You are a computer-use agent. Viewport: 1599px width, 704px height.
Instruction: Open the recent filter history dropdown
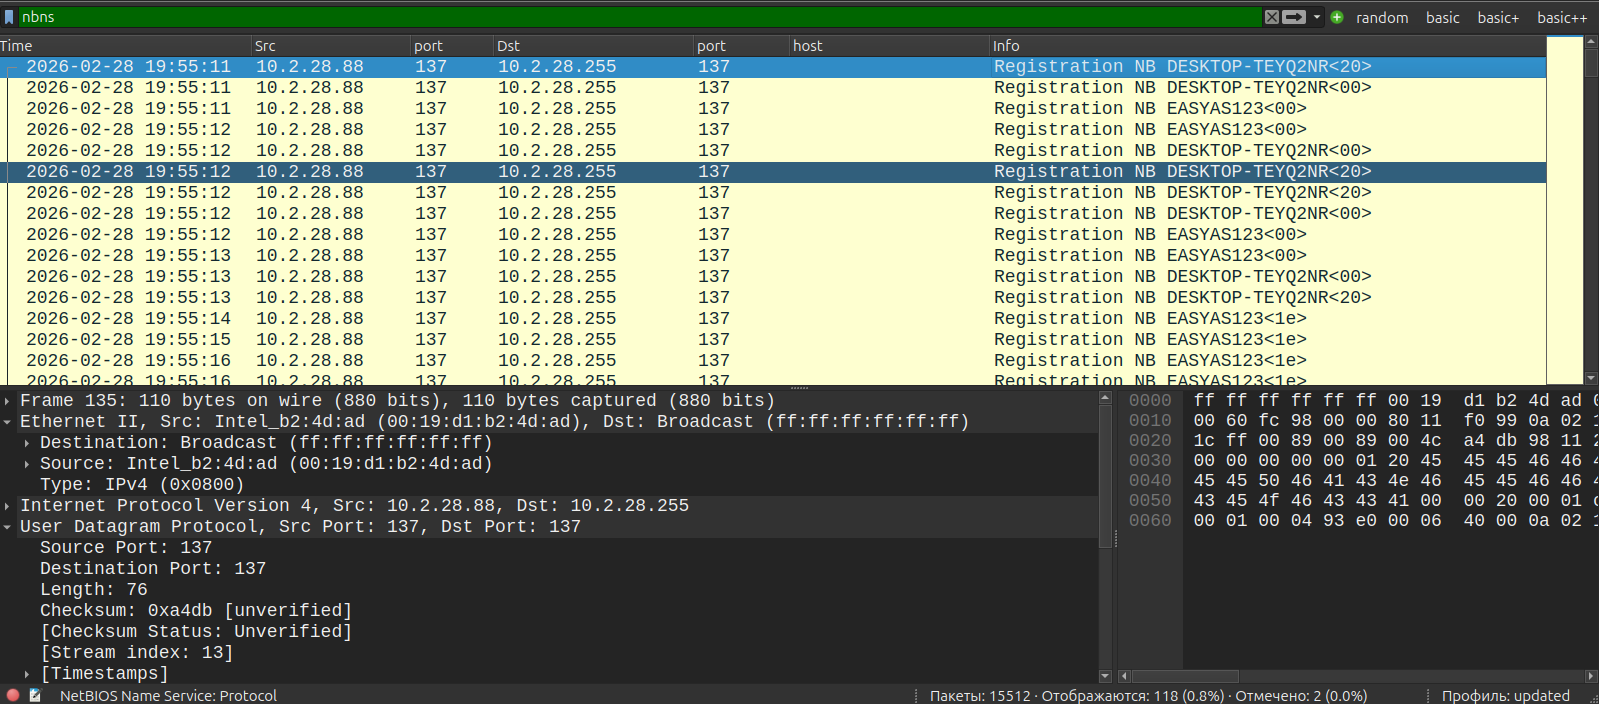(x=1317, y=17)
